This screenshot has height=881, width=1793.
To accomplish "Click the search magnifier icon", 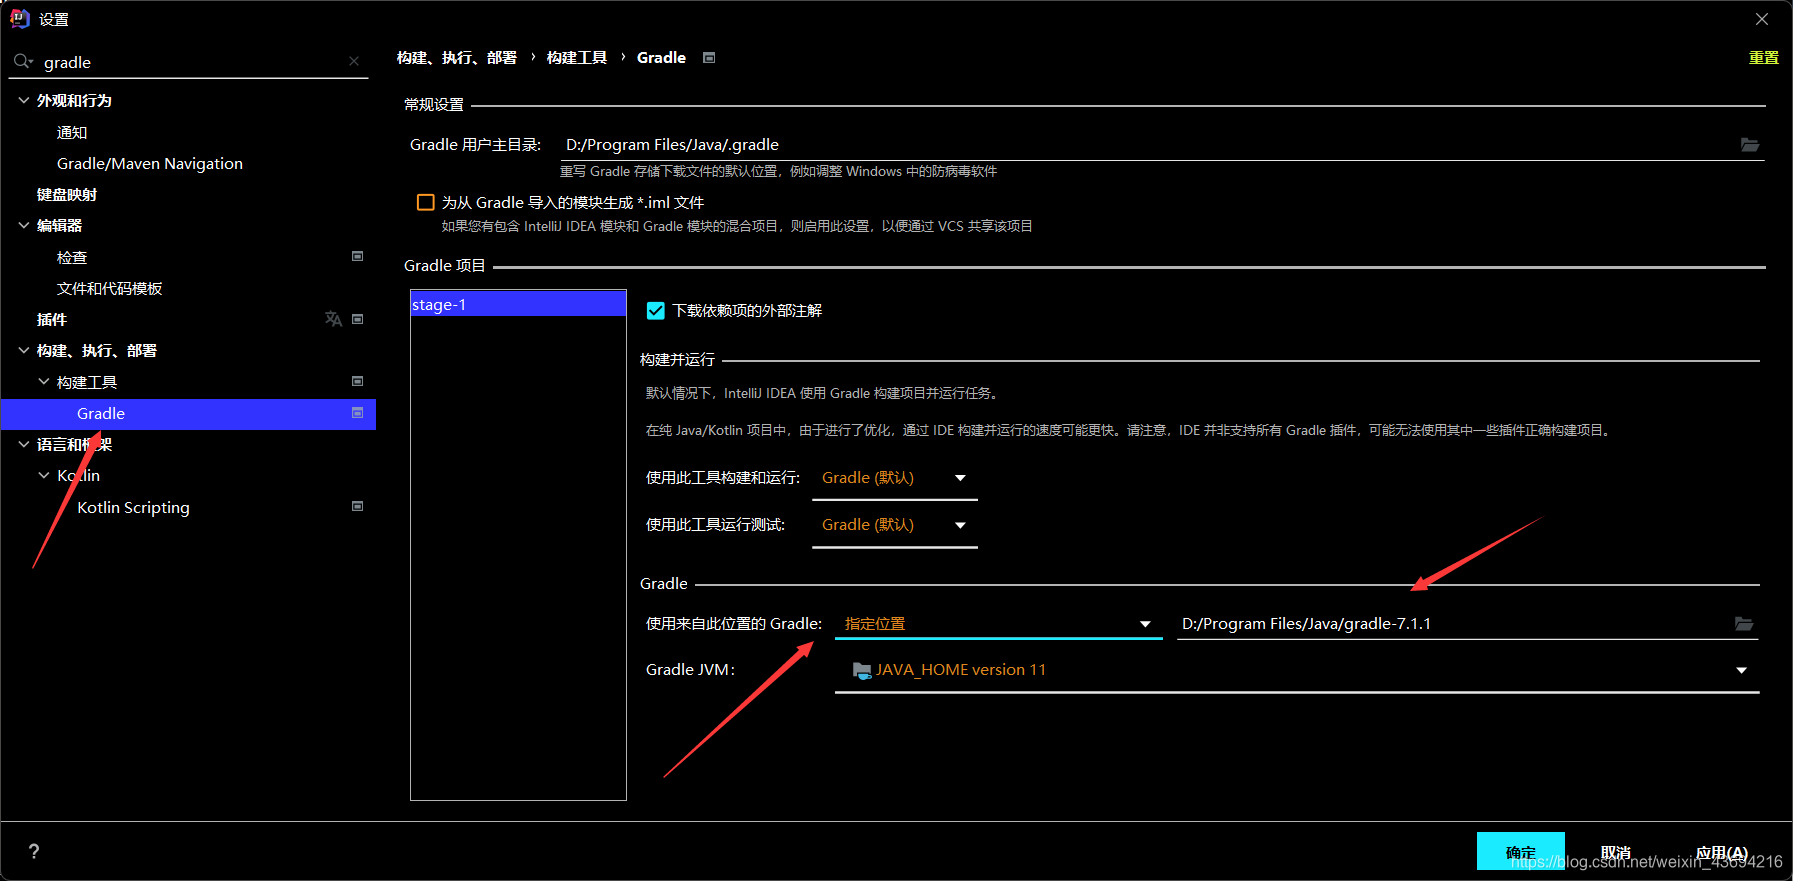I will (23, 62).
